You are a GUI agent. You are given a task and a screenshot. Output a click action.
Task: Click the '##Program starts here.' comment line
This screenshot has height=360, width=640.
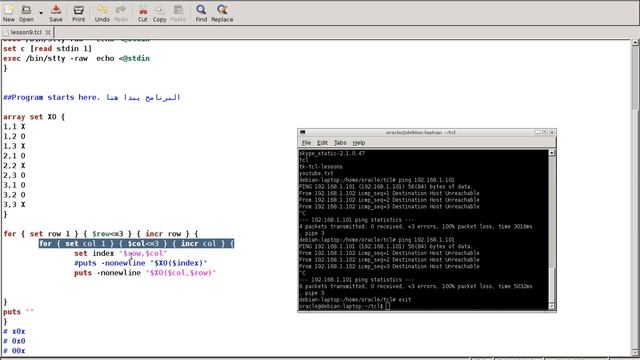(91, 98)
